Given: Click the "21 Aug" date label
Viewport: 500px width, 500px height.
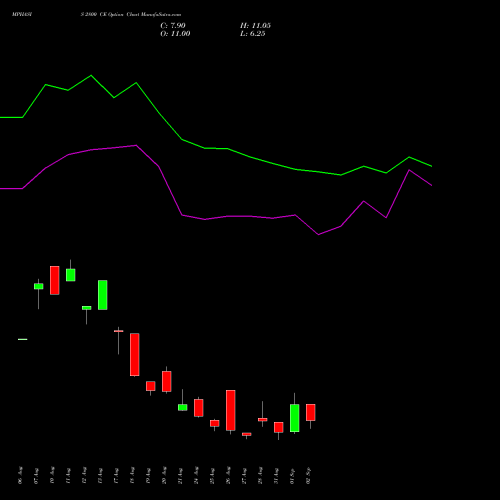Looking at the screenshot, I should [180, 476].
